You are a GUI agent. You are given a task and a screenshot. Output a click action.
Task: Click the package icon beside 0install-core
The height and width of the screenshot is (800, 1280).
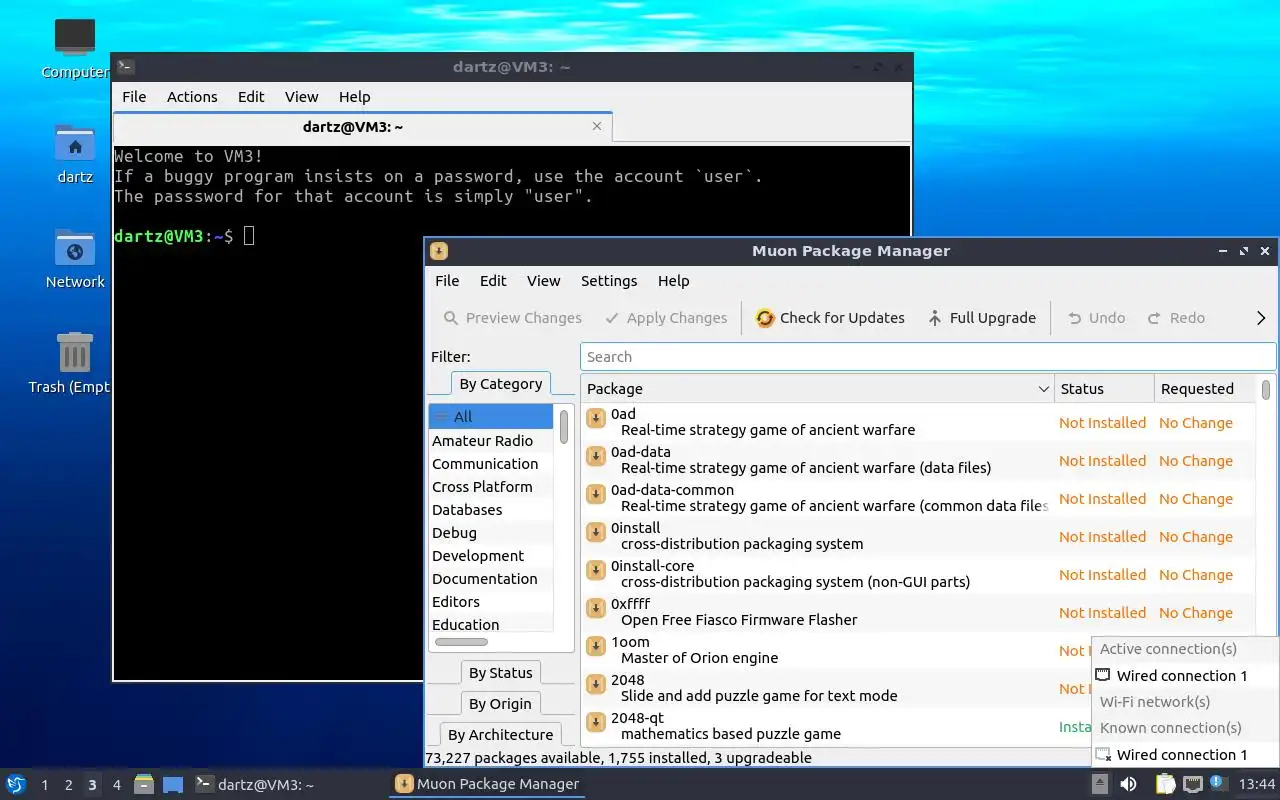pos(596,570)
